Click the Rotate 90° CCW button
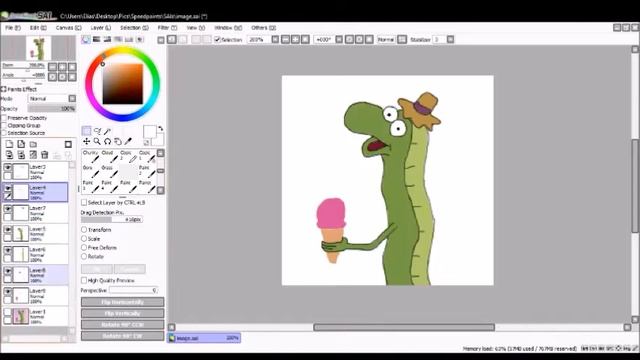 coord(122,324)
